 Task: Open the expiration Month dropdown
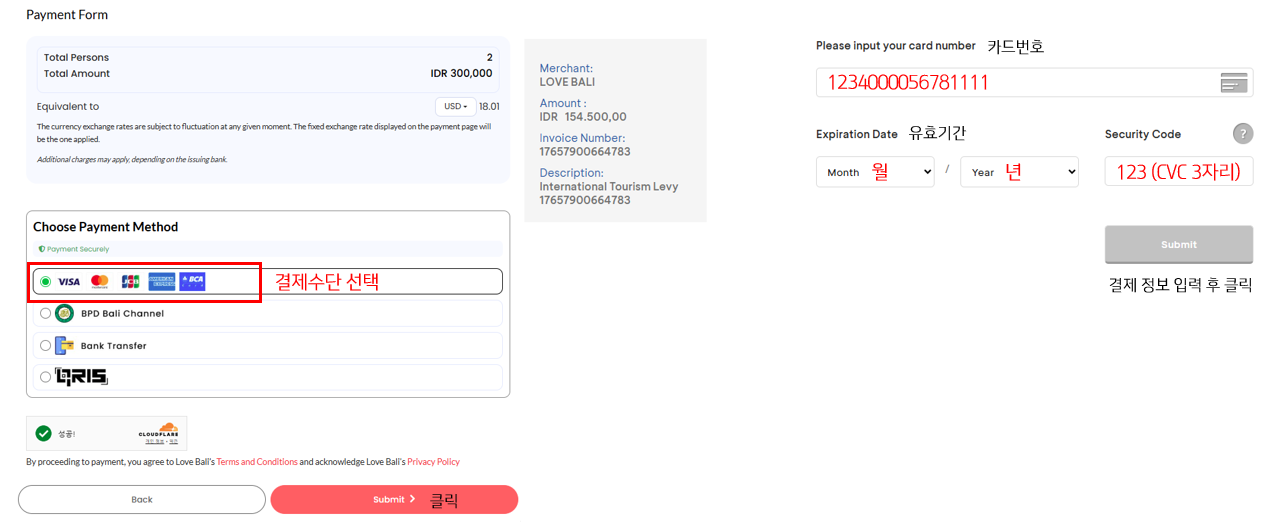point(875,172)
